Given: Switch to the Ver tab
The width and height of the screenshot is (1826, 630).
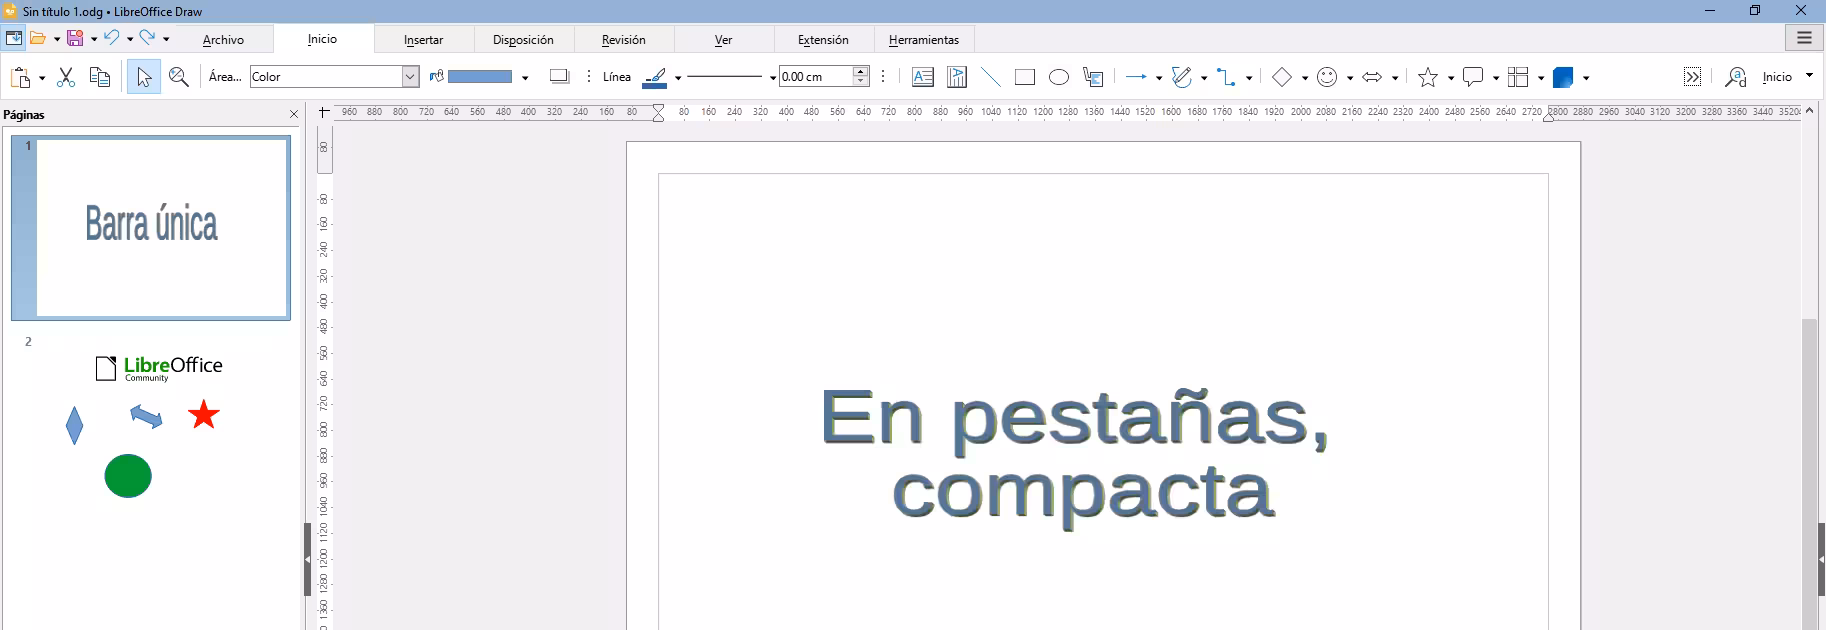Looking at the screenshot, I should pos(724,40).
